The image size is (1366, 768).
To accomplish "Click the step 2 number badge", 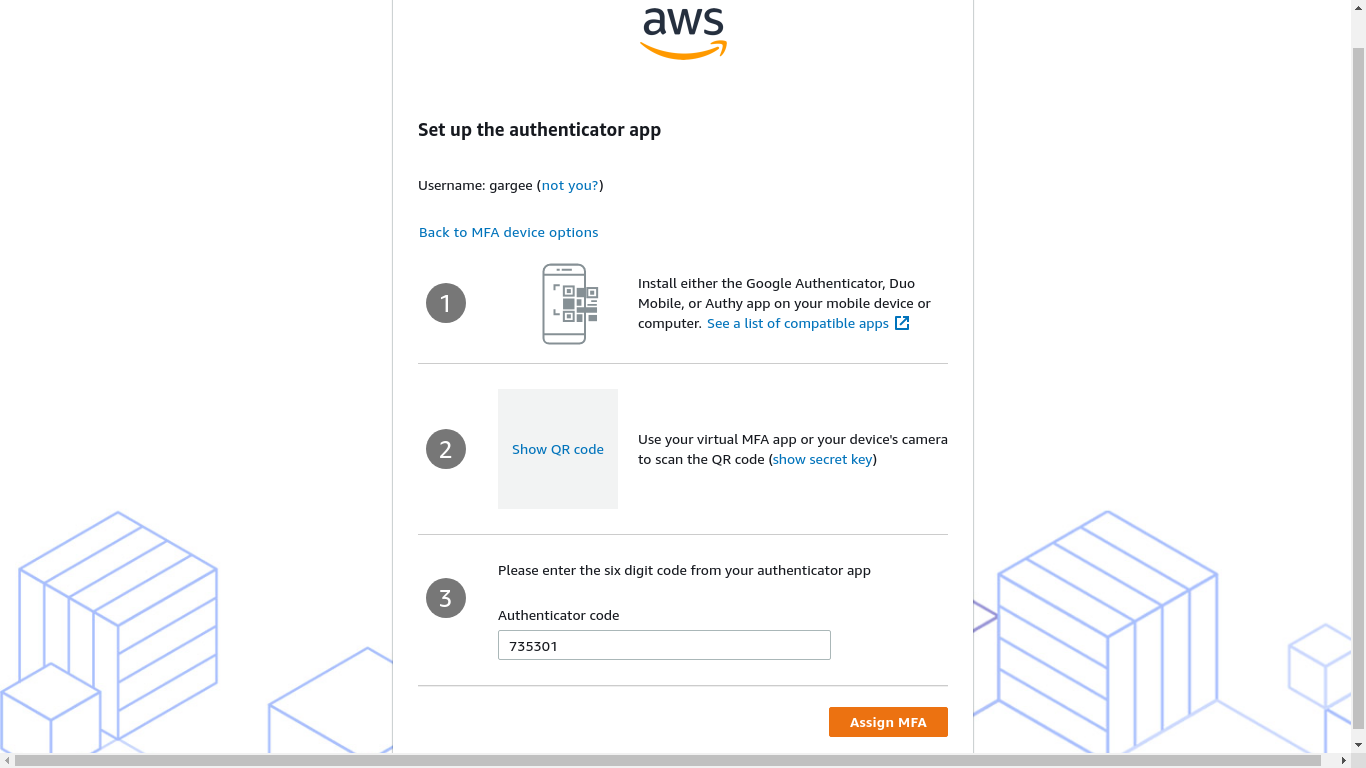I will click(x=446, y=449).
